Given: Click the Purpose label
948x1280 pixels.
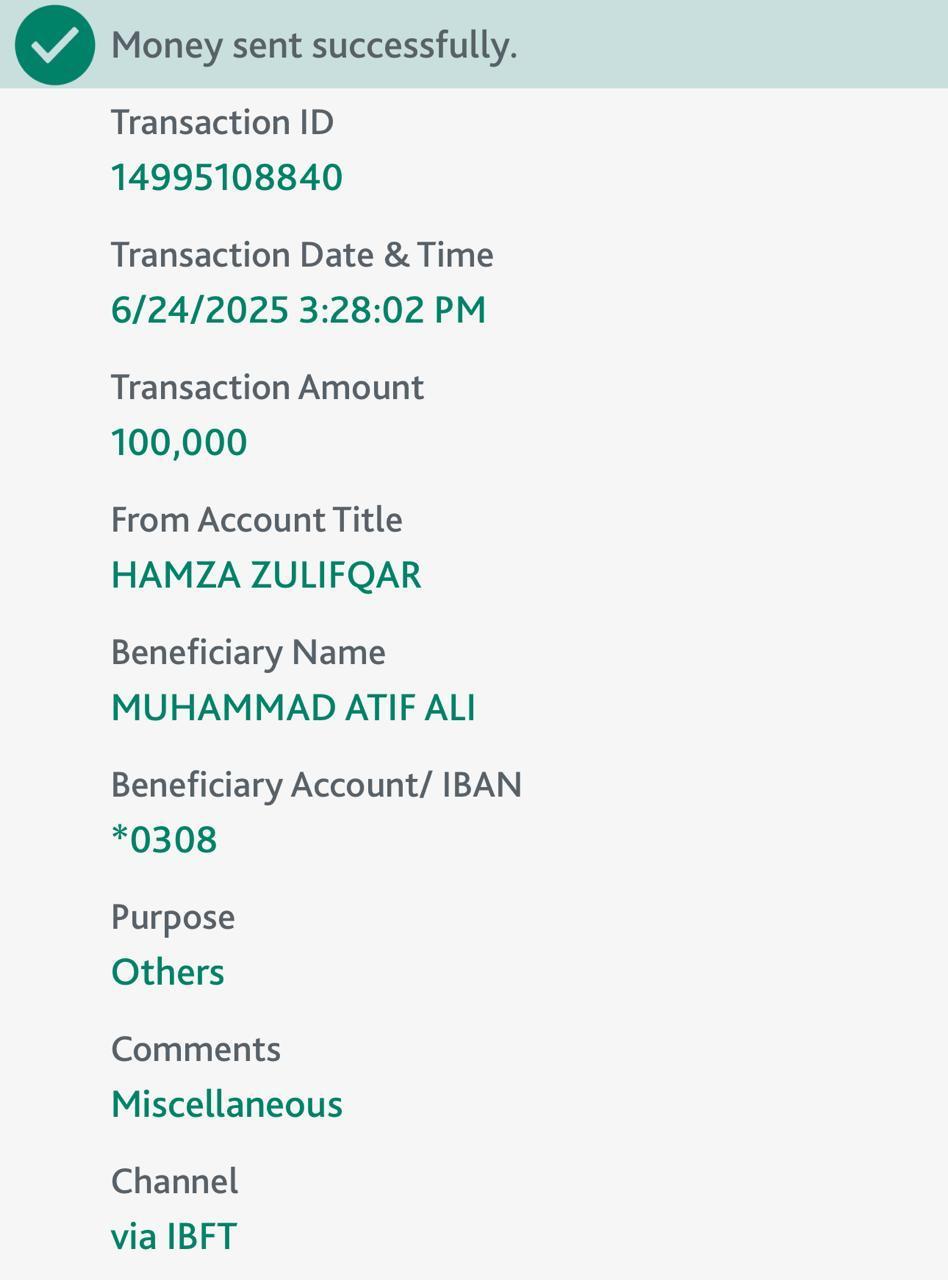Looking at the screenshot, I should [173, 917].
